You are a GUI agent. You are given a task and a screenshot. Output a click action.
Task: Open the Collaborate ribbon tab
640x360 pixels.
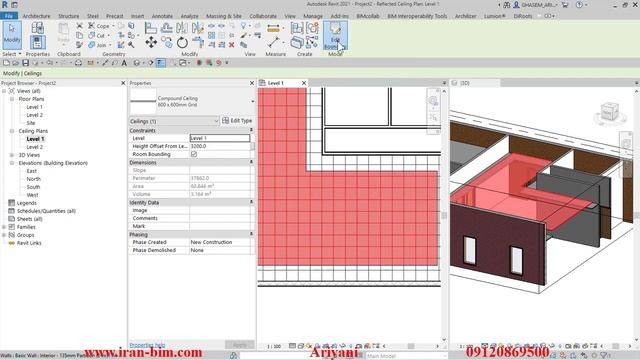pyautogui.click(x=263, y=16)
